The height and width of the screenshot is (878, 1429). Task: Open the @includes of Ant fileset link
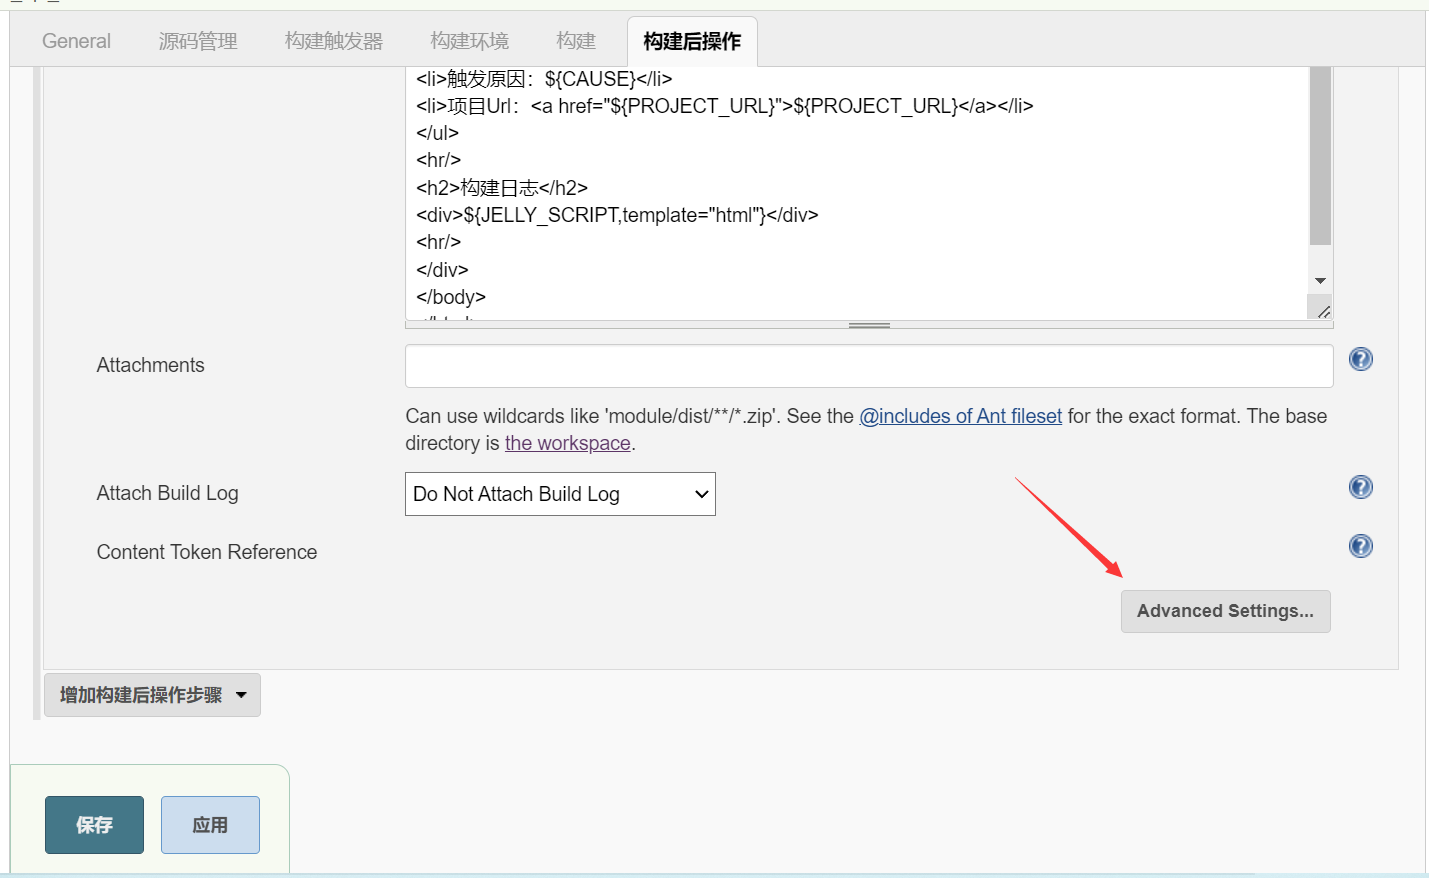pos(960,416)
